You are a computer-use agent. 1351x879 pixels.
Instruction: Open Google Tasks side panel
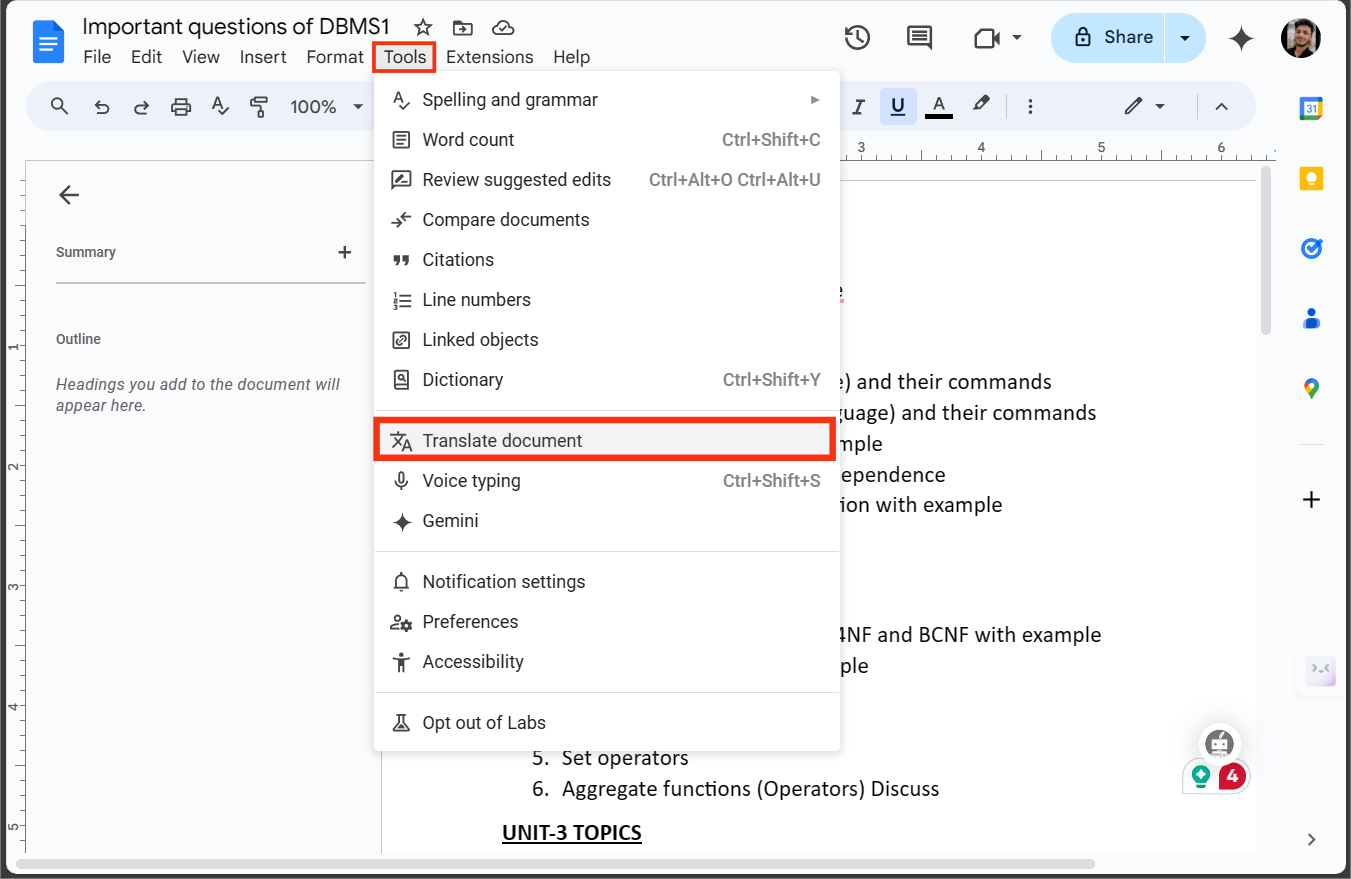coord(1312,248)
